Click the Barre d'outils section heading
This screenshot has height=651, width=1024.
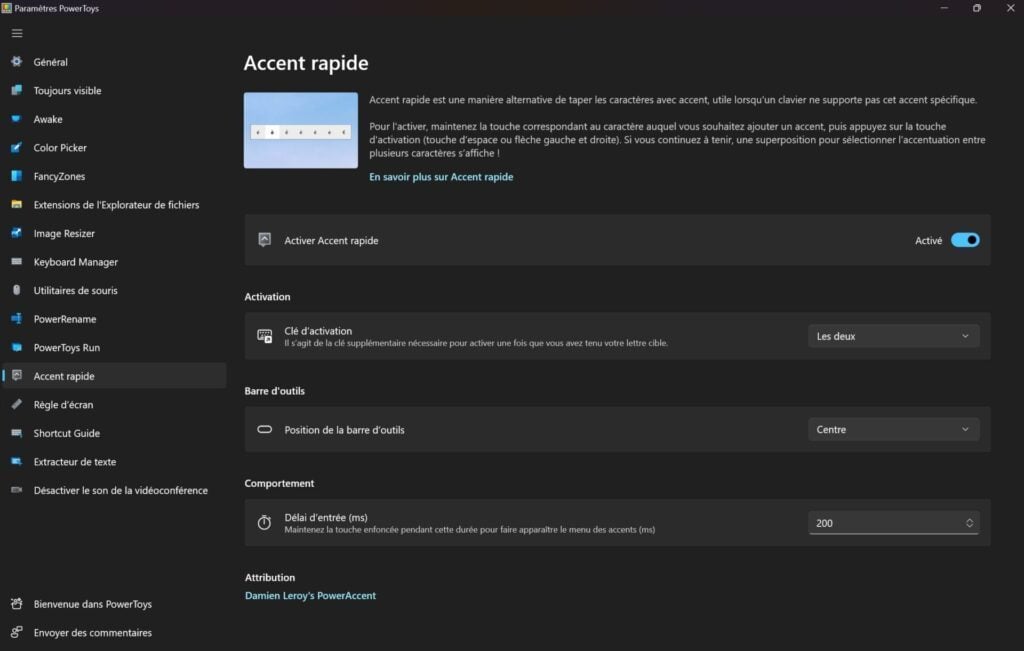pos(274,390)
